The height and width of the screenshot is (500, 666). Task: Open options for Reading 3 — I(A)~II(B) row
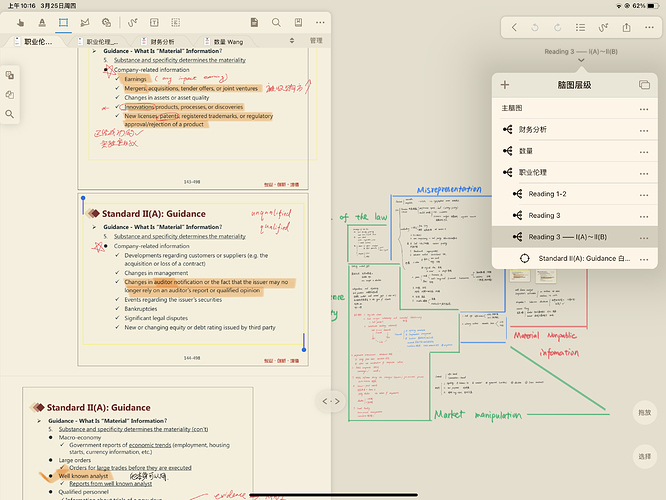(x=644, y=238)
